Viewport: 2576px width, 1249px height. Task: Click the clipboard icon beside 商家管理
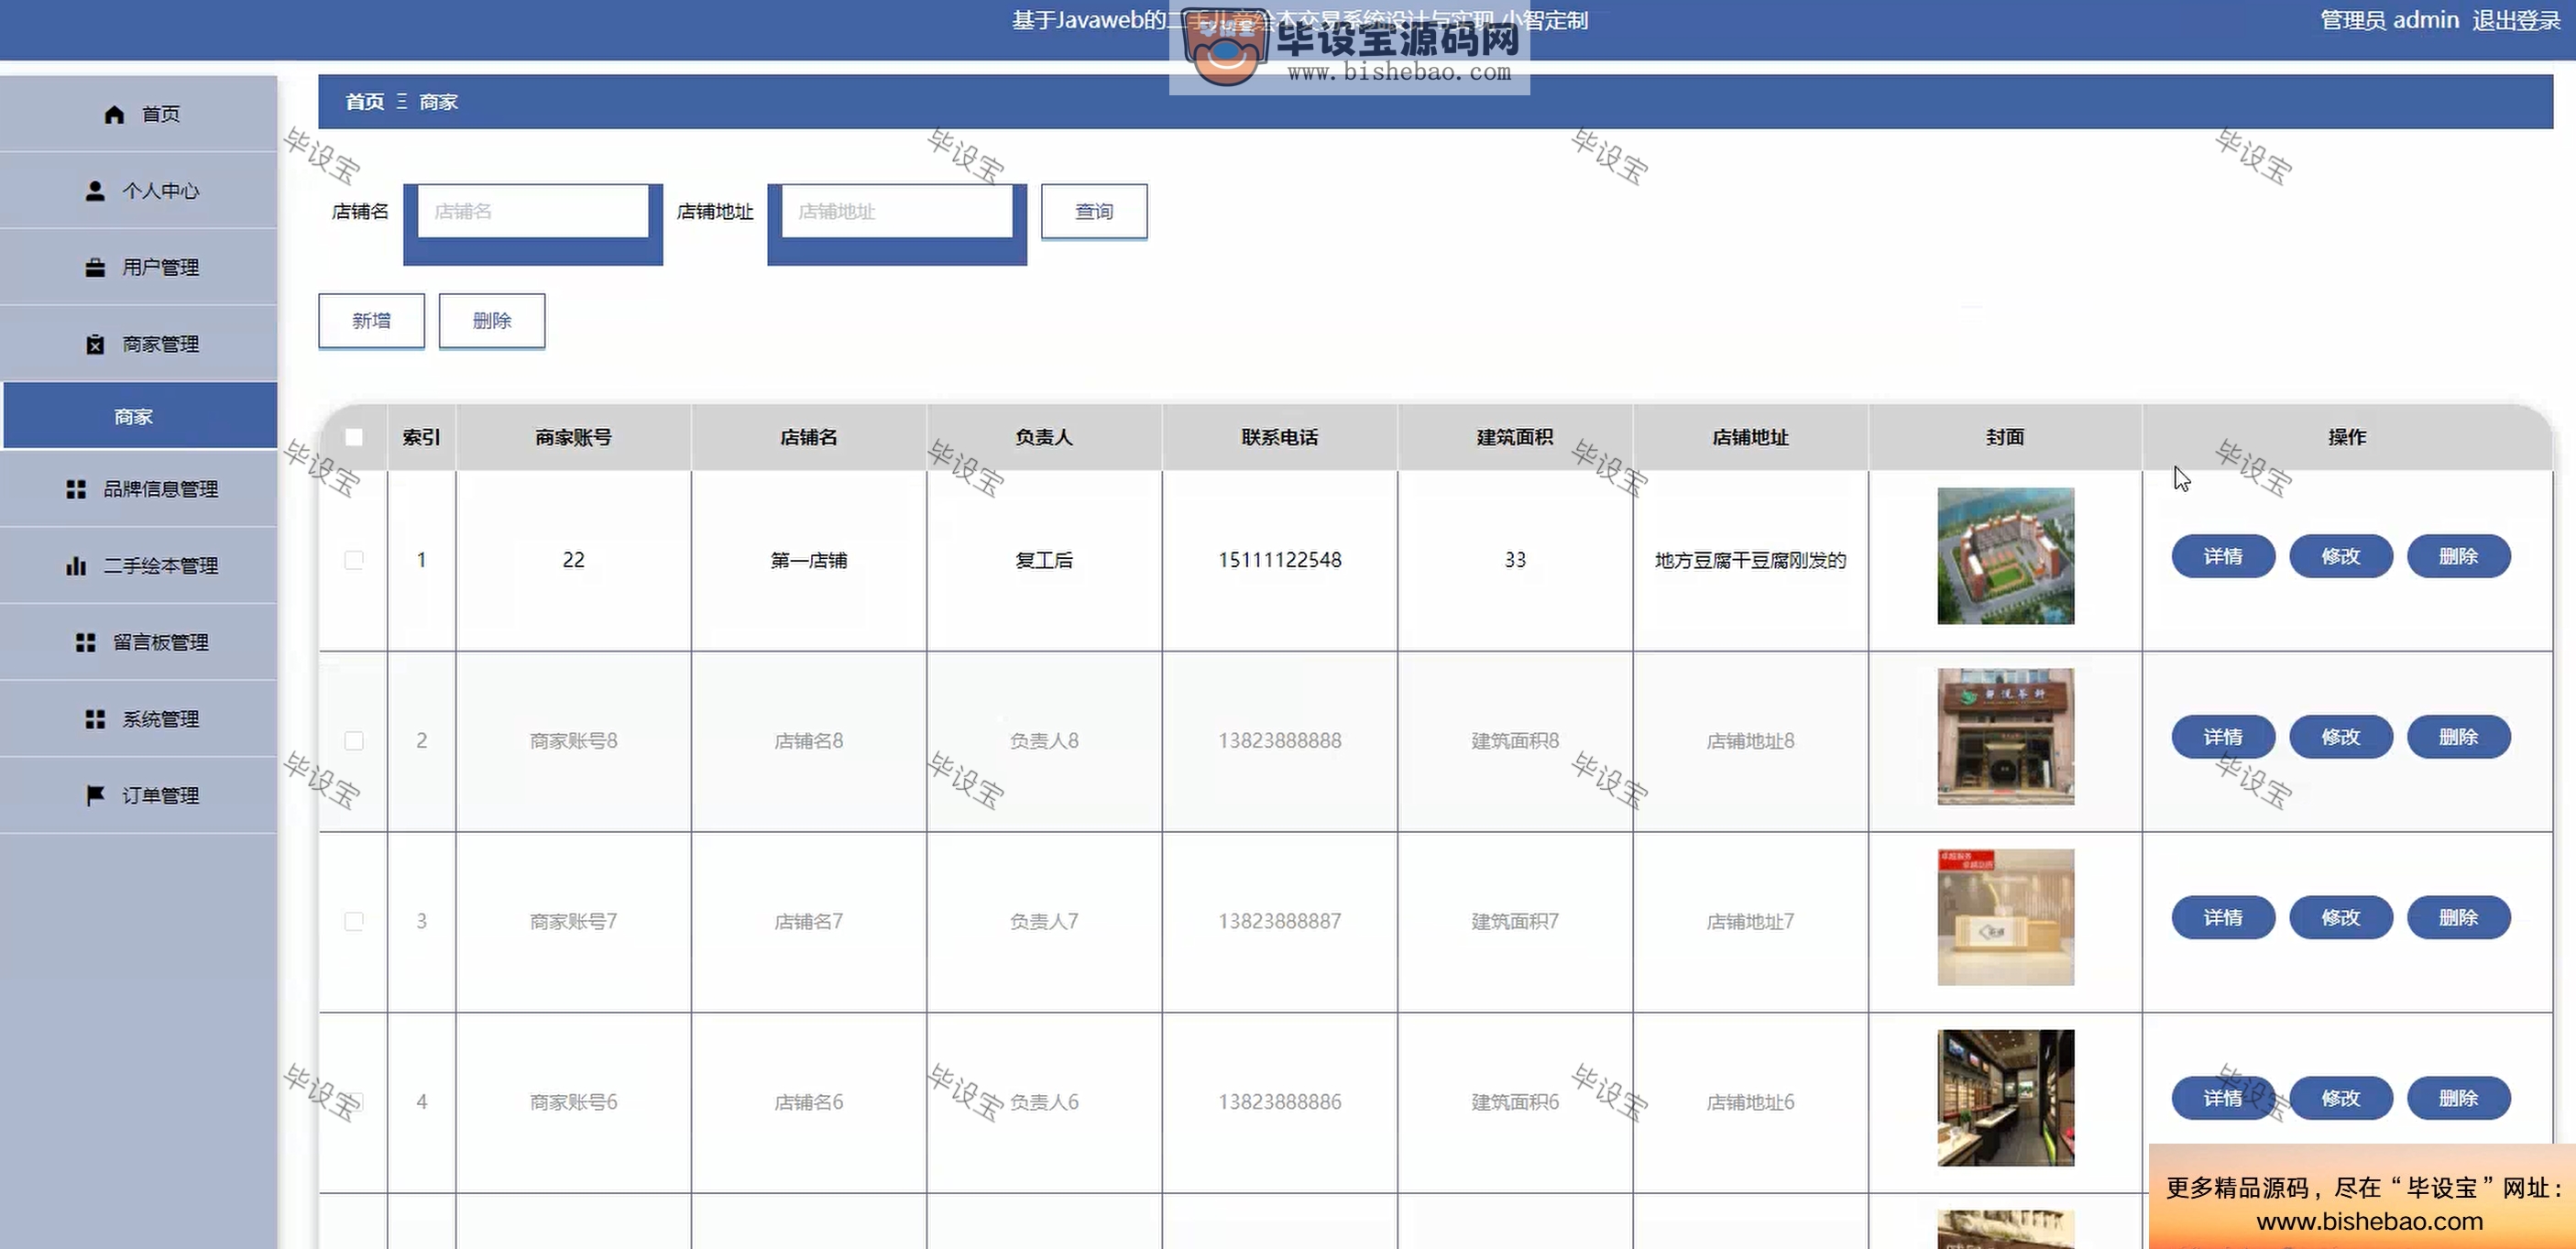95,344
